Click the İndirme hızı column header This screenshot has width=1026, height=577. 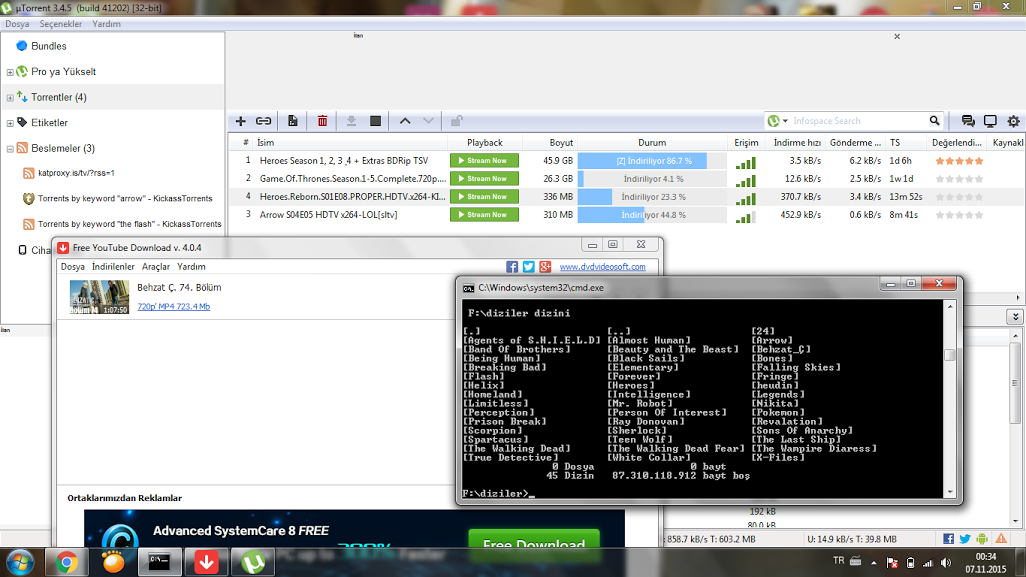click(797, 143)
